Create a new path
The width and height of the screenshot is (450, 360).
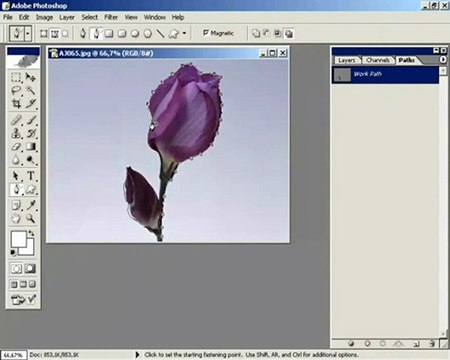click(x=416, y=343)
